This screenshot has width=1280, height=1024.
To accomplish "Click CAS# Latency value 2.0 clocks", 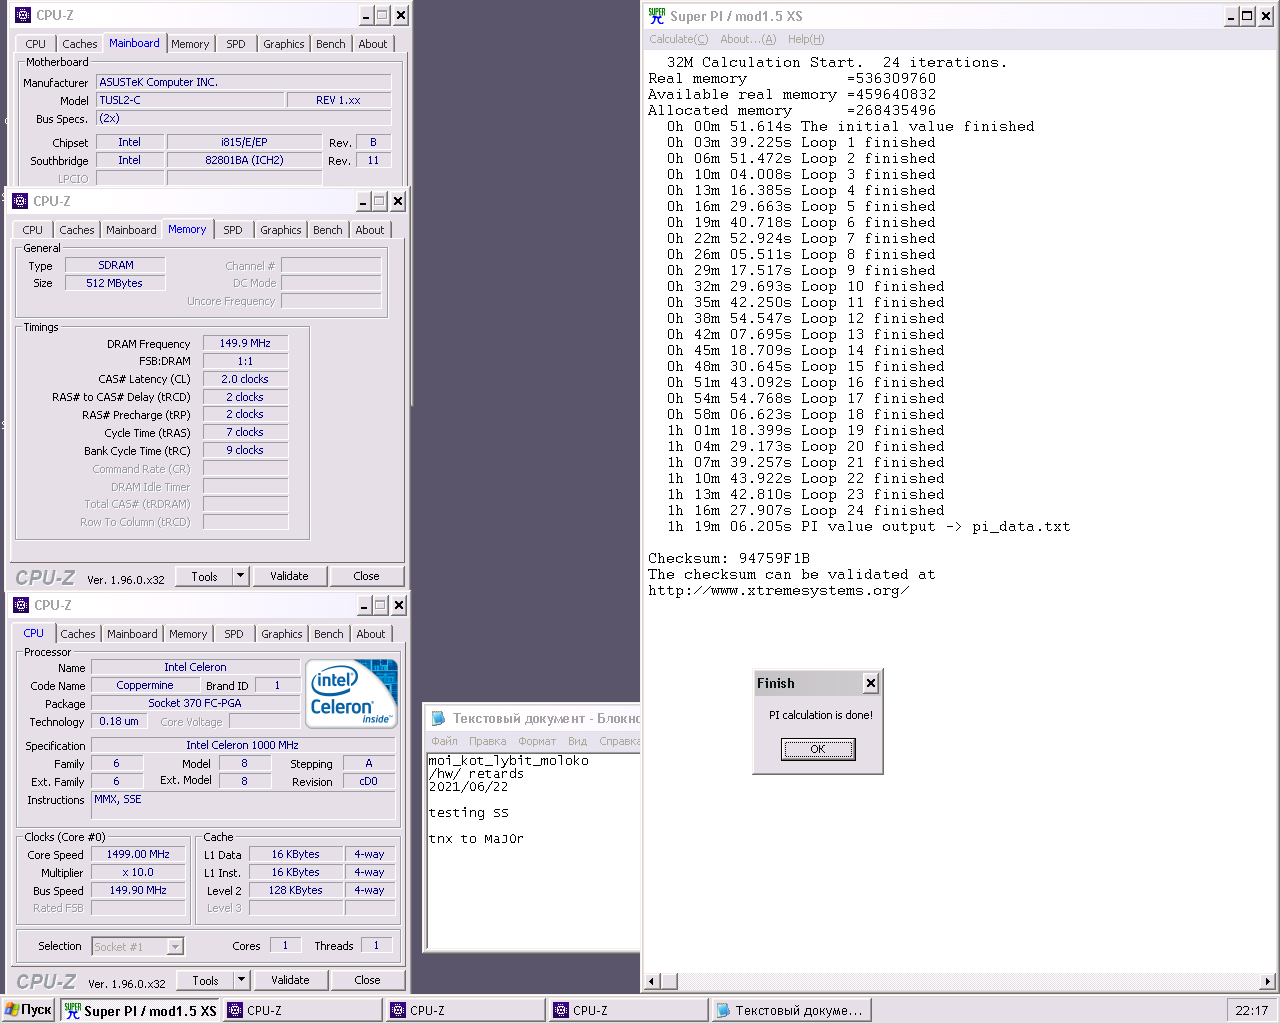I will 245,379.
